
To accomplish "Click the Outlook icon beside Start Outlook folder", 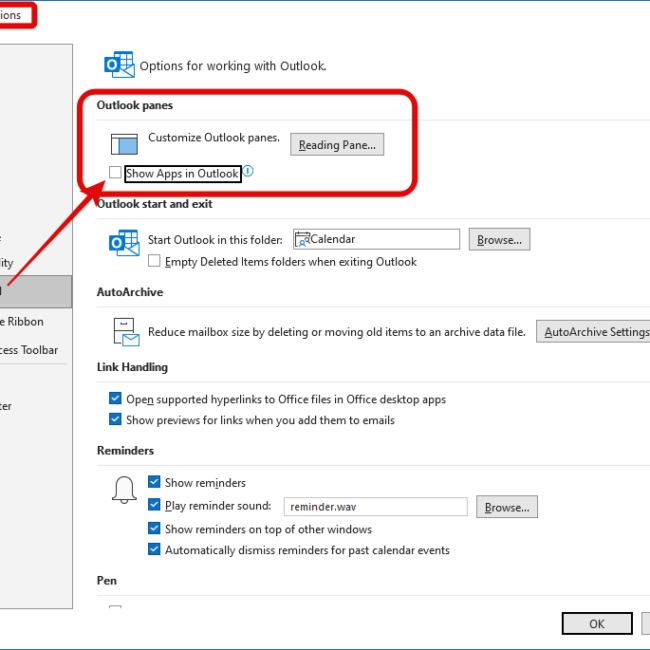I will point(124,243).
